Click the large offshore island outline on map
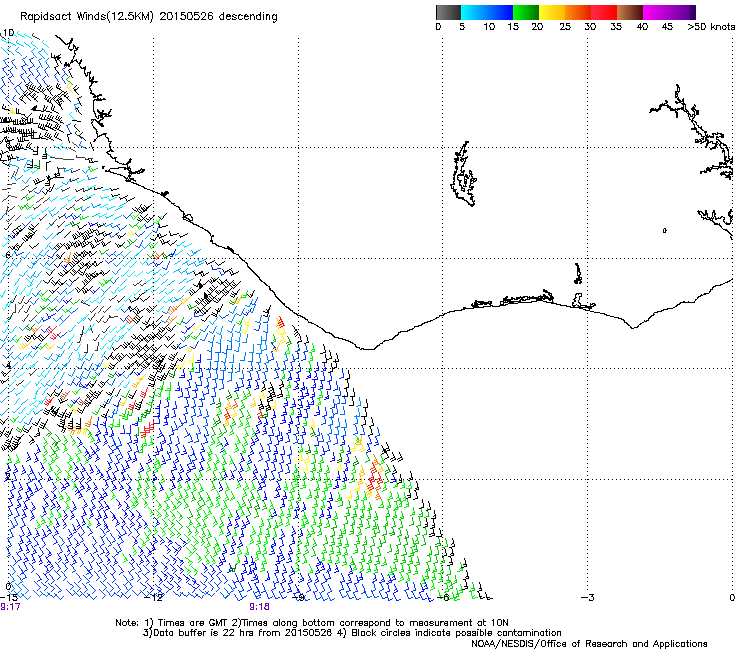740x650 pixels. pos(463,174)
